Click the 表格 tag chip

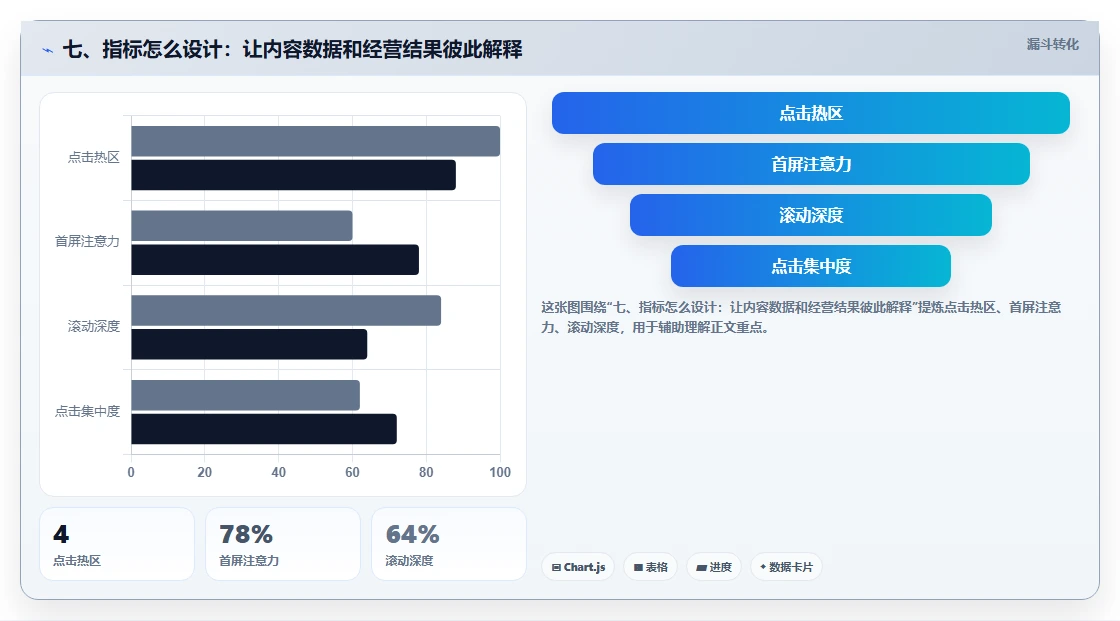(x=651, y=567)
